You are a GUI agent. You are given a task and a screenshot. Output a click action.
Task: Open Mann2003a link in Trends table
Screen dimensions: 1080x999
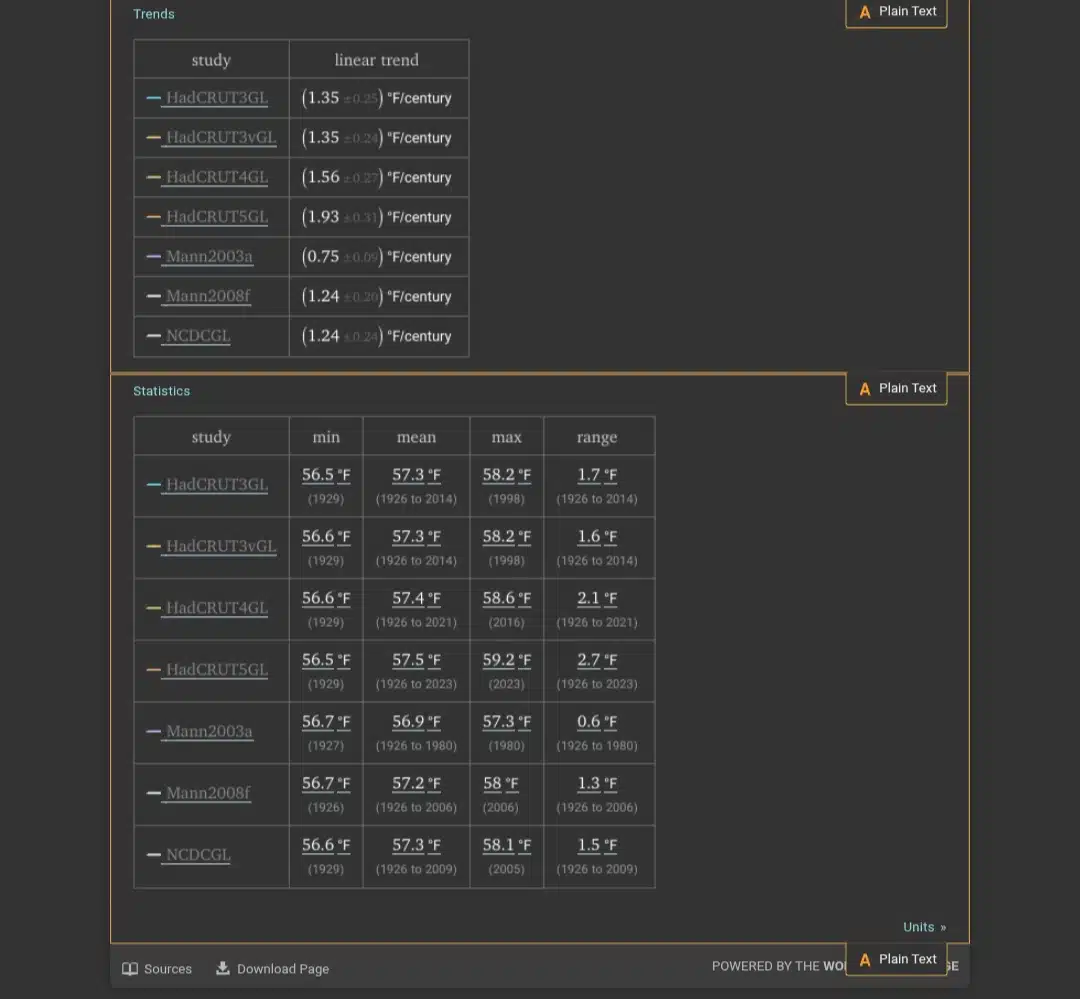coord(209,256)
